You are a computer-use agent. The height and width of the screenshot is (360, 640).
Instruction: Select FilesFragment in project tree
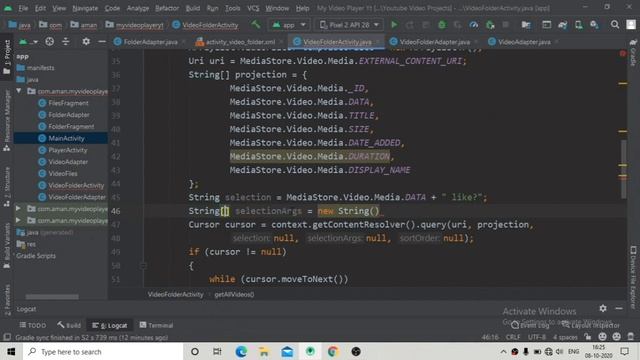(x=68, y=103)
